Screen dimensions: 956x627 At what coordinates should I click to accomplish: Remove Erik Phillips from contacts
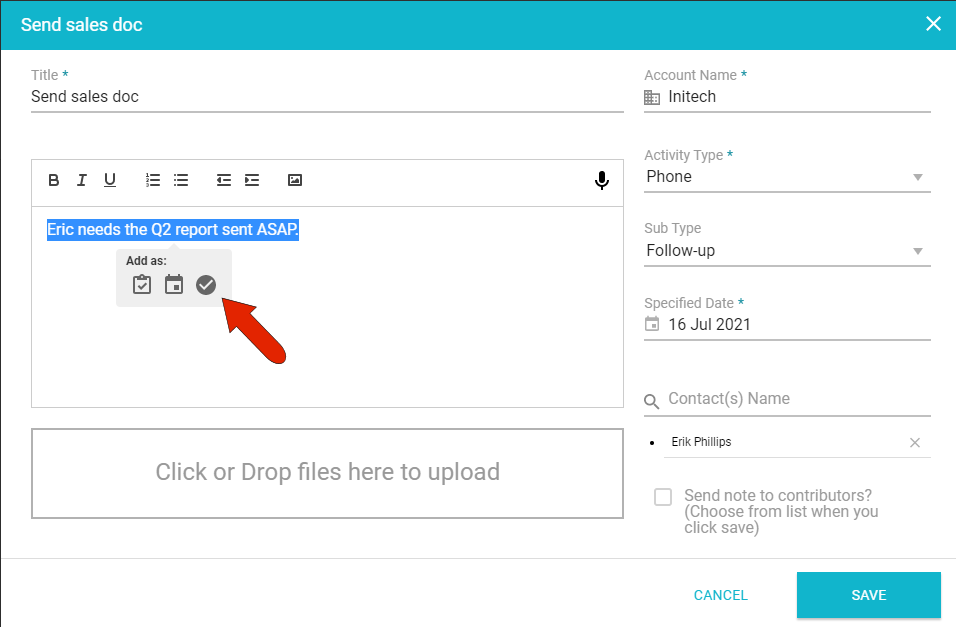click(915, 443)
